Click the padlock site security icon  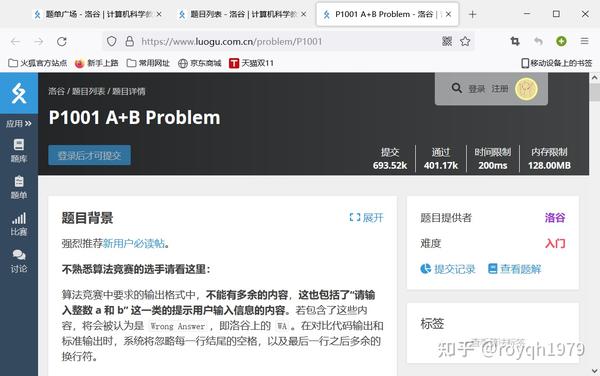(x=130, y=41)
